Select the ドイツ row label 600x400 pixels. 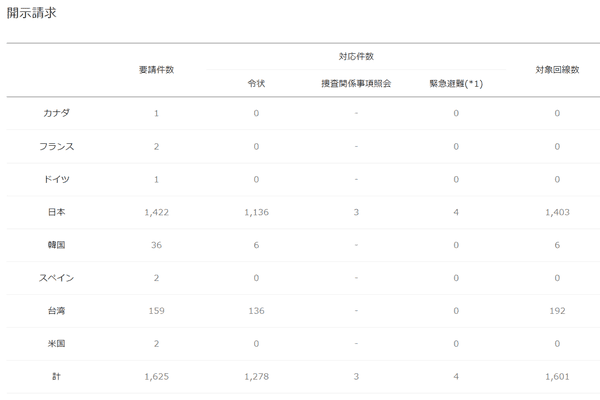(56, 179)
